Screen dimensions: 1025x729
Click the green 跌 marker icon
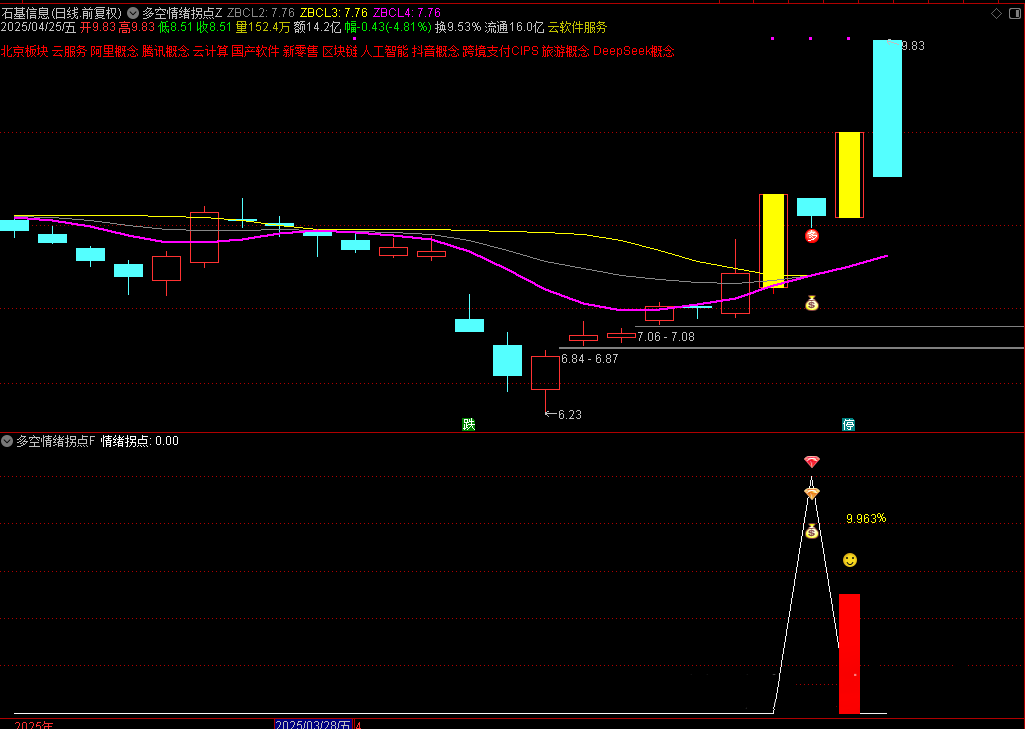coord(468,424)
